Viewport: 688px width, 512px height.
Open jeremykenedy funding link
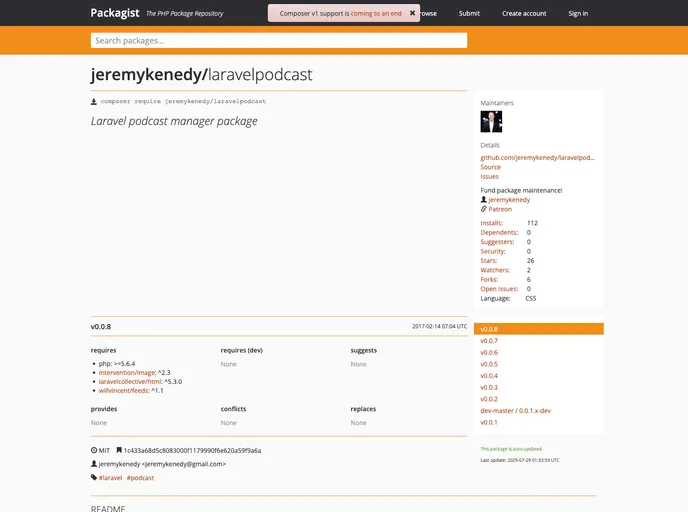click(509, 200)
